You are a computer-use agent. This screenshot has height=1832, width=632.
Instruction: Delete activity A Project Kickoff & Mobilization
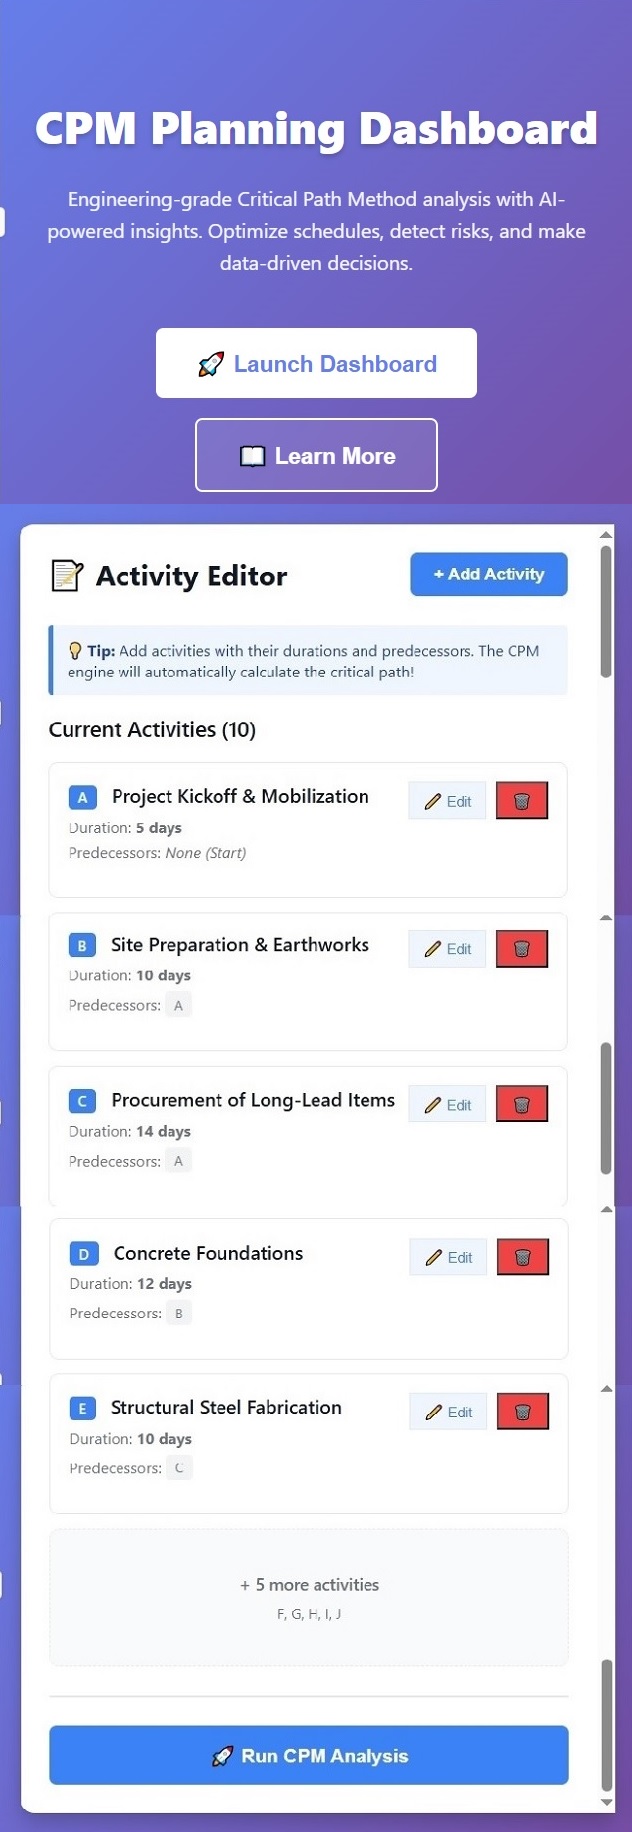click(x=522, y=801)
